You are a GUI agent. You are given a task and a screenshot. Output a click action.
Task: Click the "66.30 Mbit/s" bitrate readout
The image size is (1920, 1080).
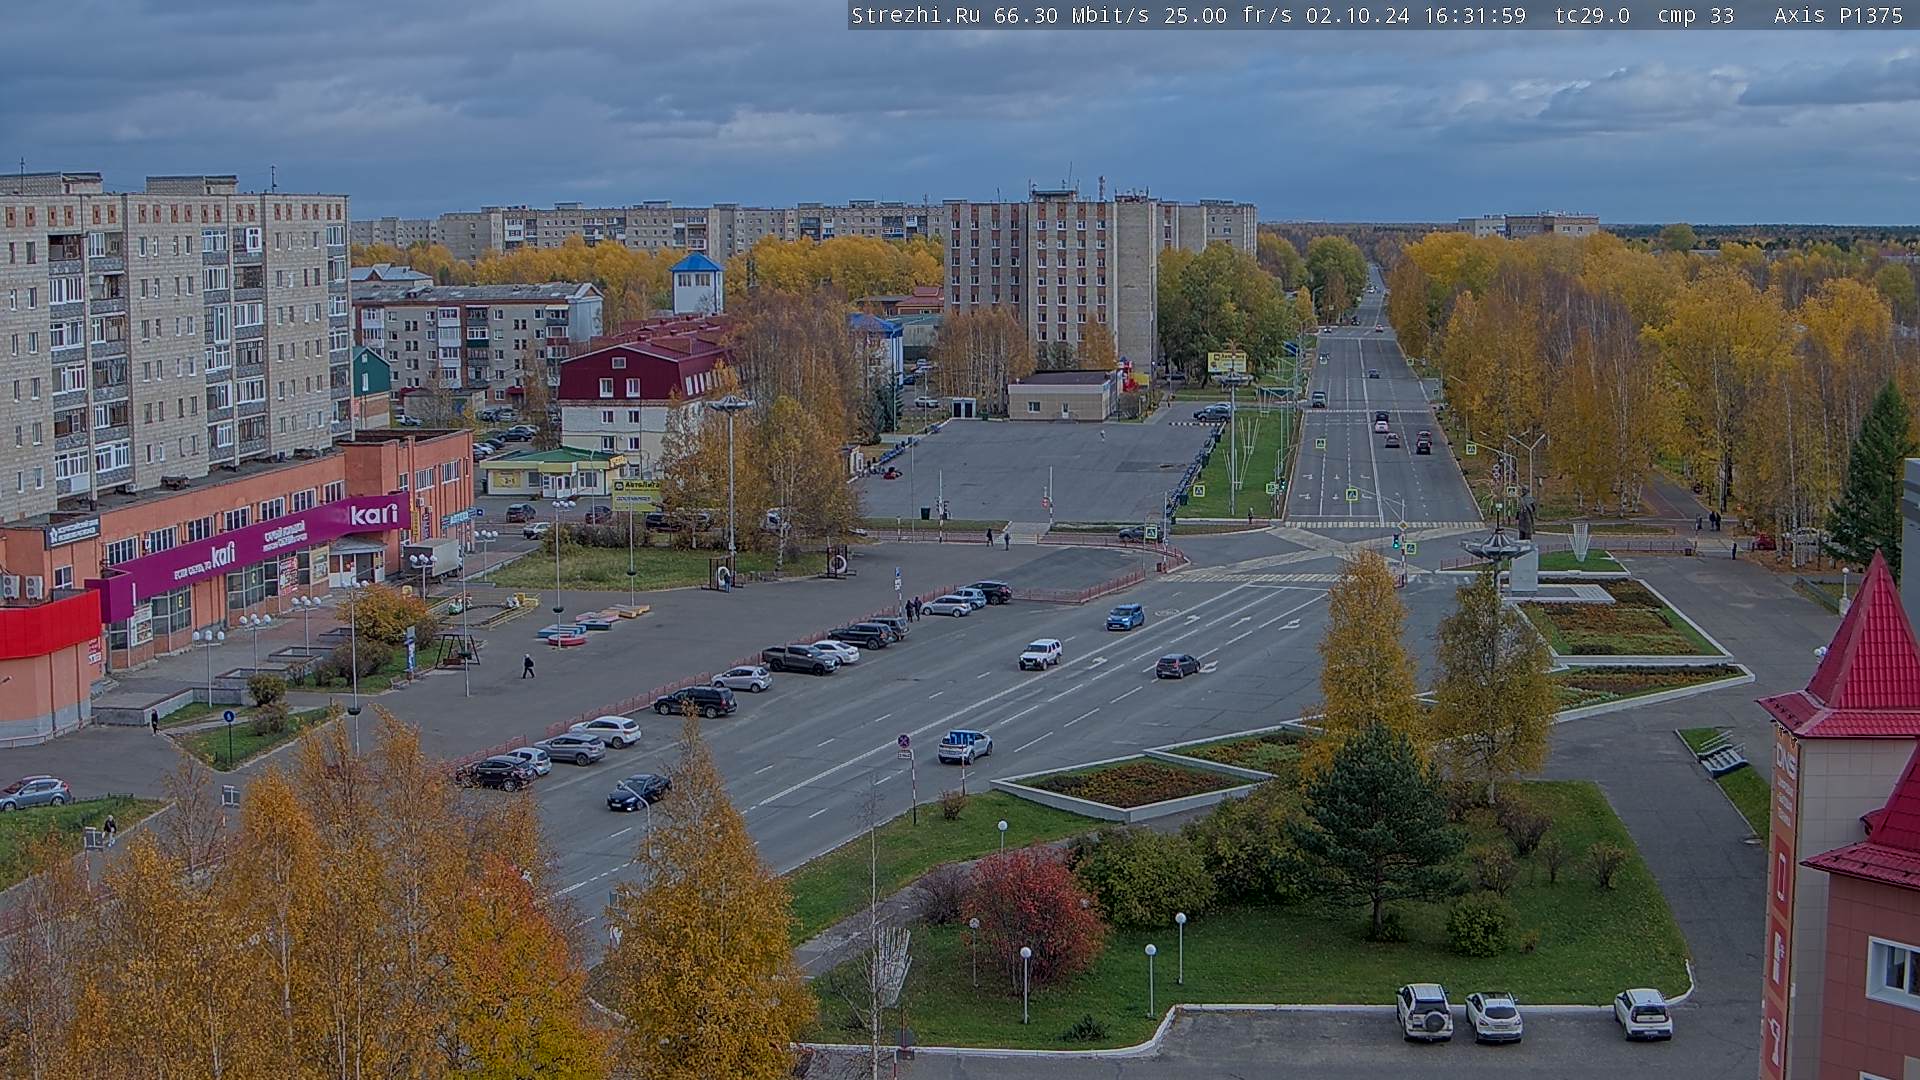pyautogui.click(x=1073, y=15)
